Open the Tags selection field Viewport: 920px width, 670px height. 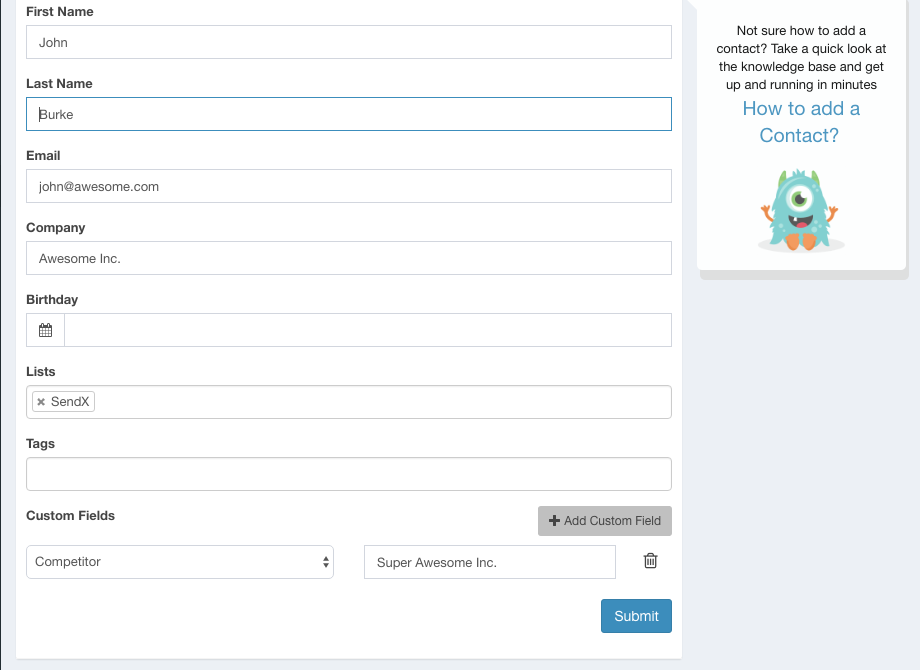(x=348, y=474)
